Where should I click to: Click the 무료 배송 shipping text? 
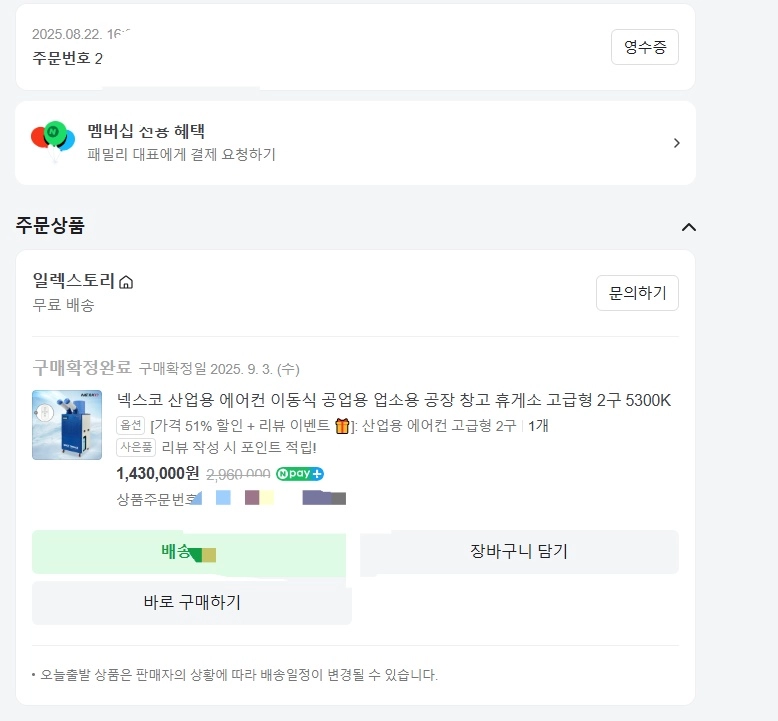[x=63, y=305]
